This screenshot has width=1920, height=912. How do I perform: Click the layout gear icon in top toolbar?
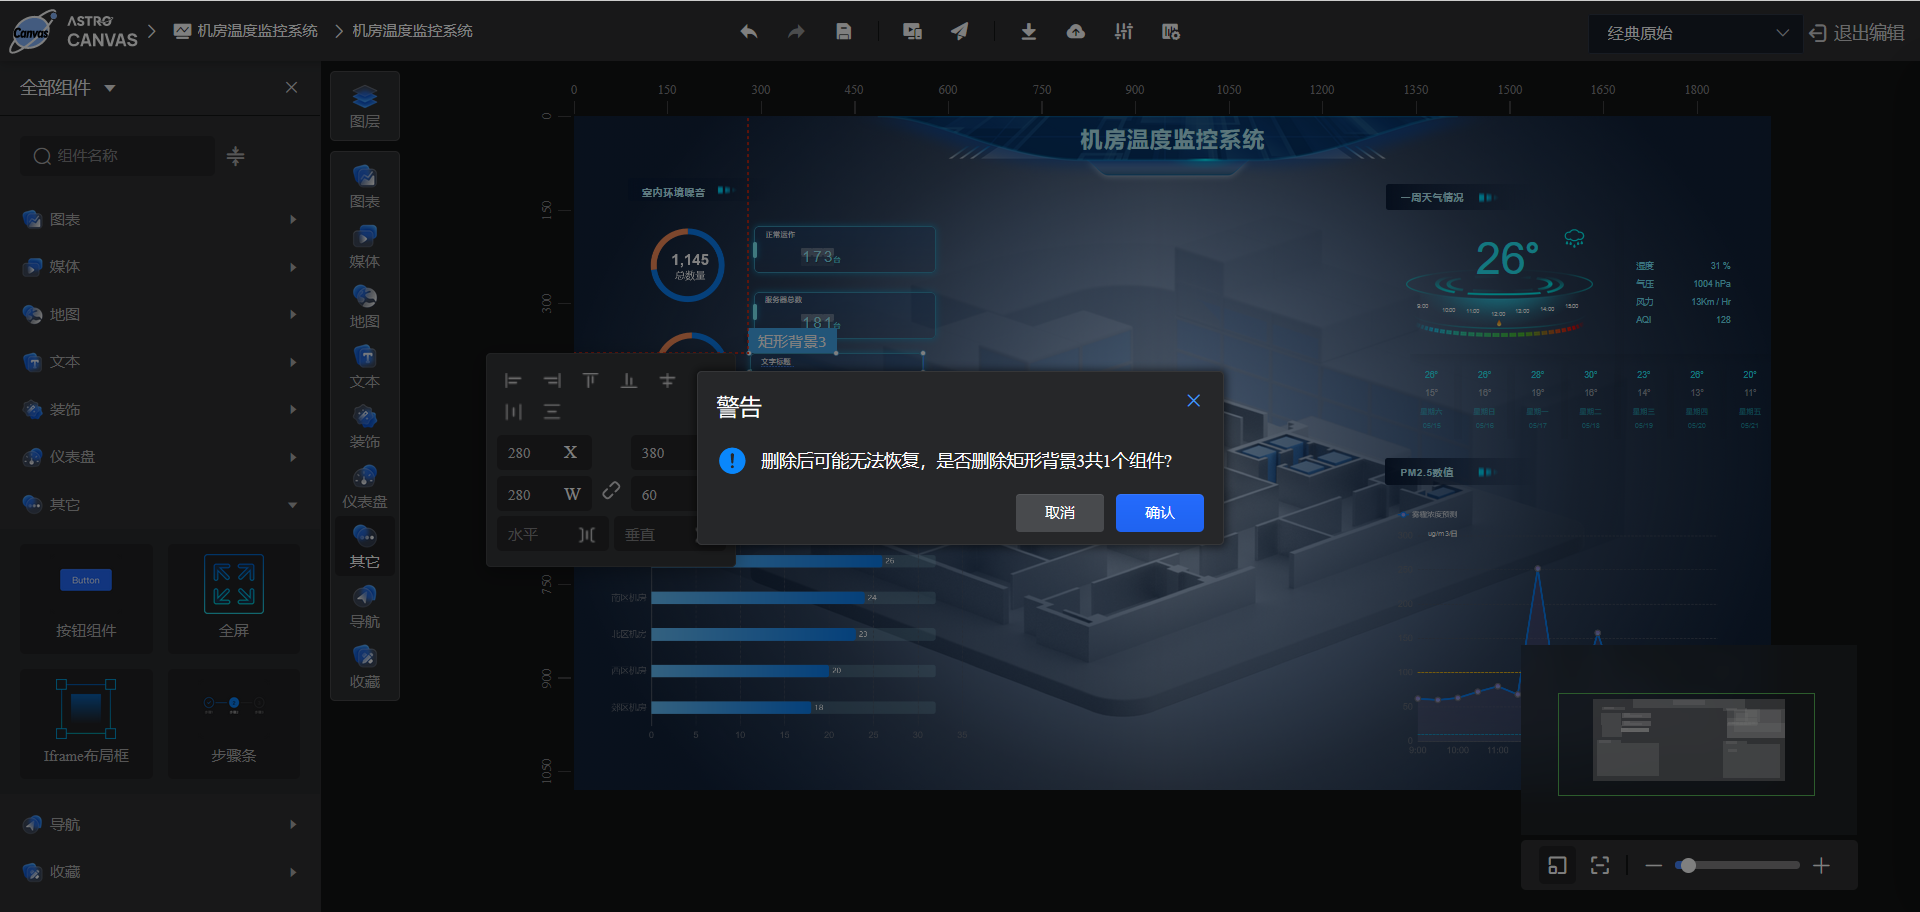pyautogui.click(x=1171, y=32)
